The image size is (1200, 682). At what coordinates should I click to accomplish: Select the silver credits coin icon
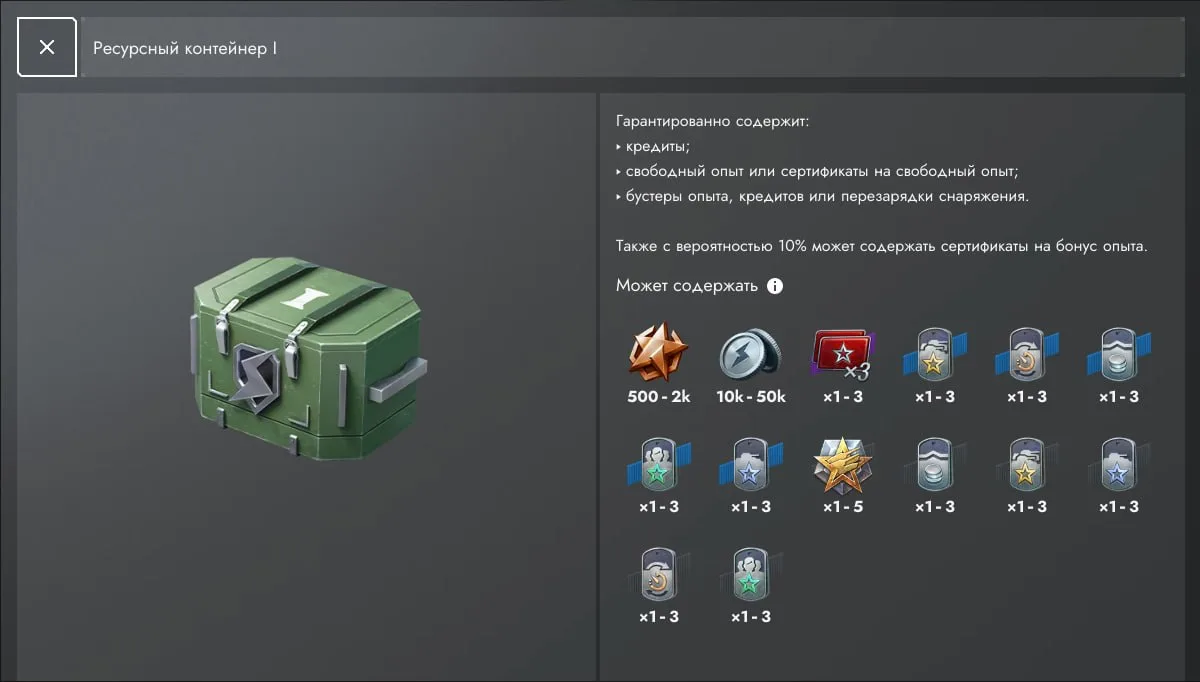click(x=751, y=353)
